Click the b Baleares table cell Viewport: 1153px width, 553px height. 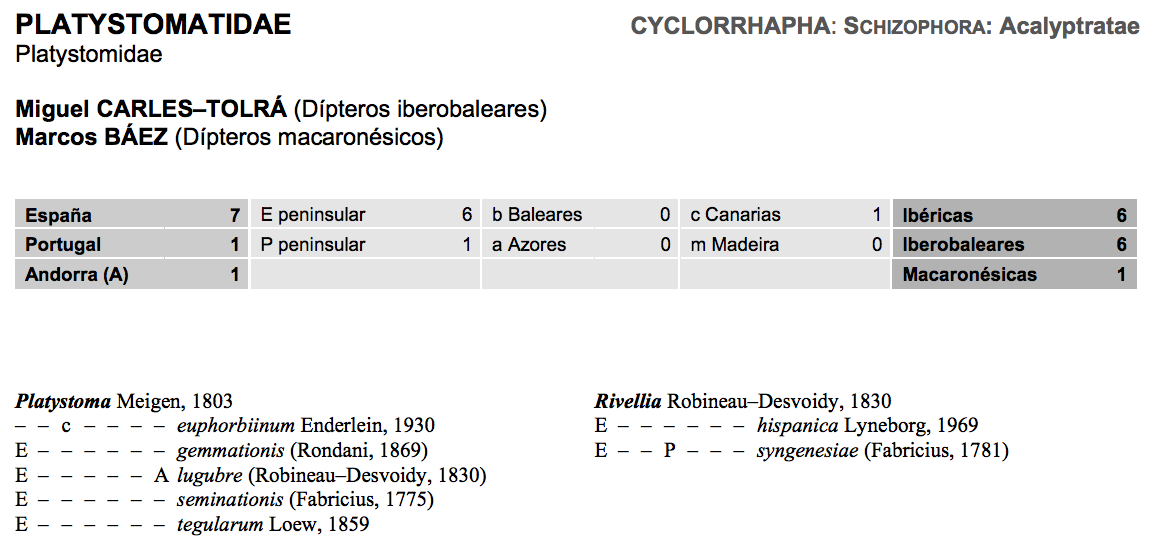[x=580, y=215]
